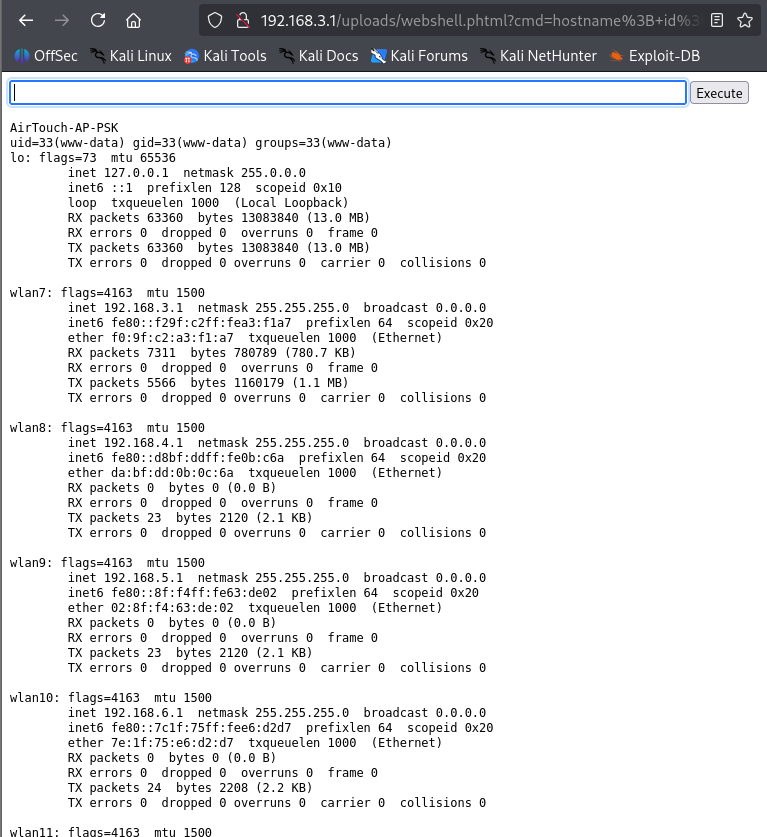Image resolution: width=767 pixels, height=837 pixels.
Task: Open the Kali Forums bookmark
Action: click(419, 56)
